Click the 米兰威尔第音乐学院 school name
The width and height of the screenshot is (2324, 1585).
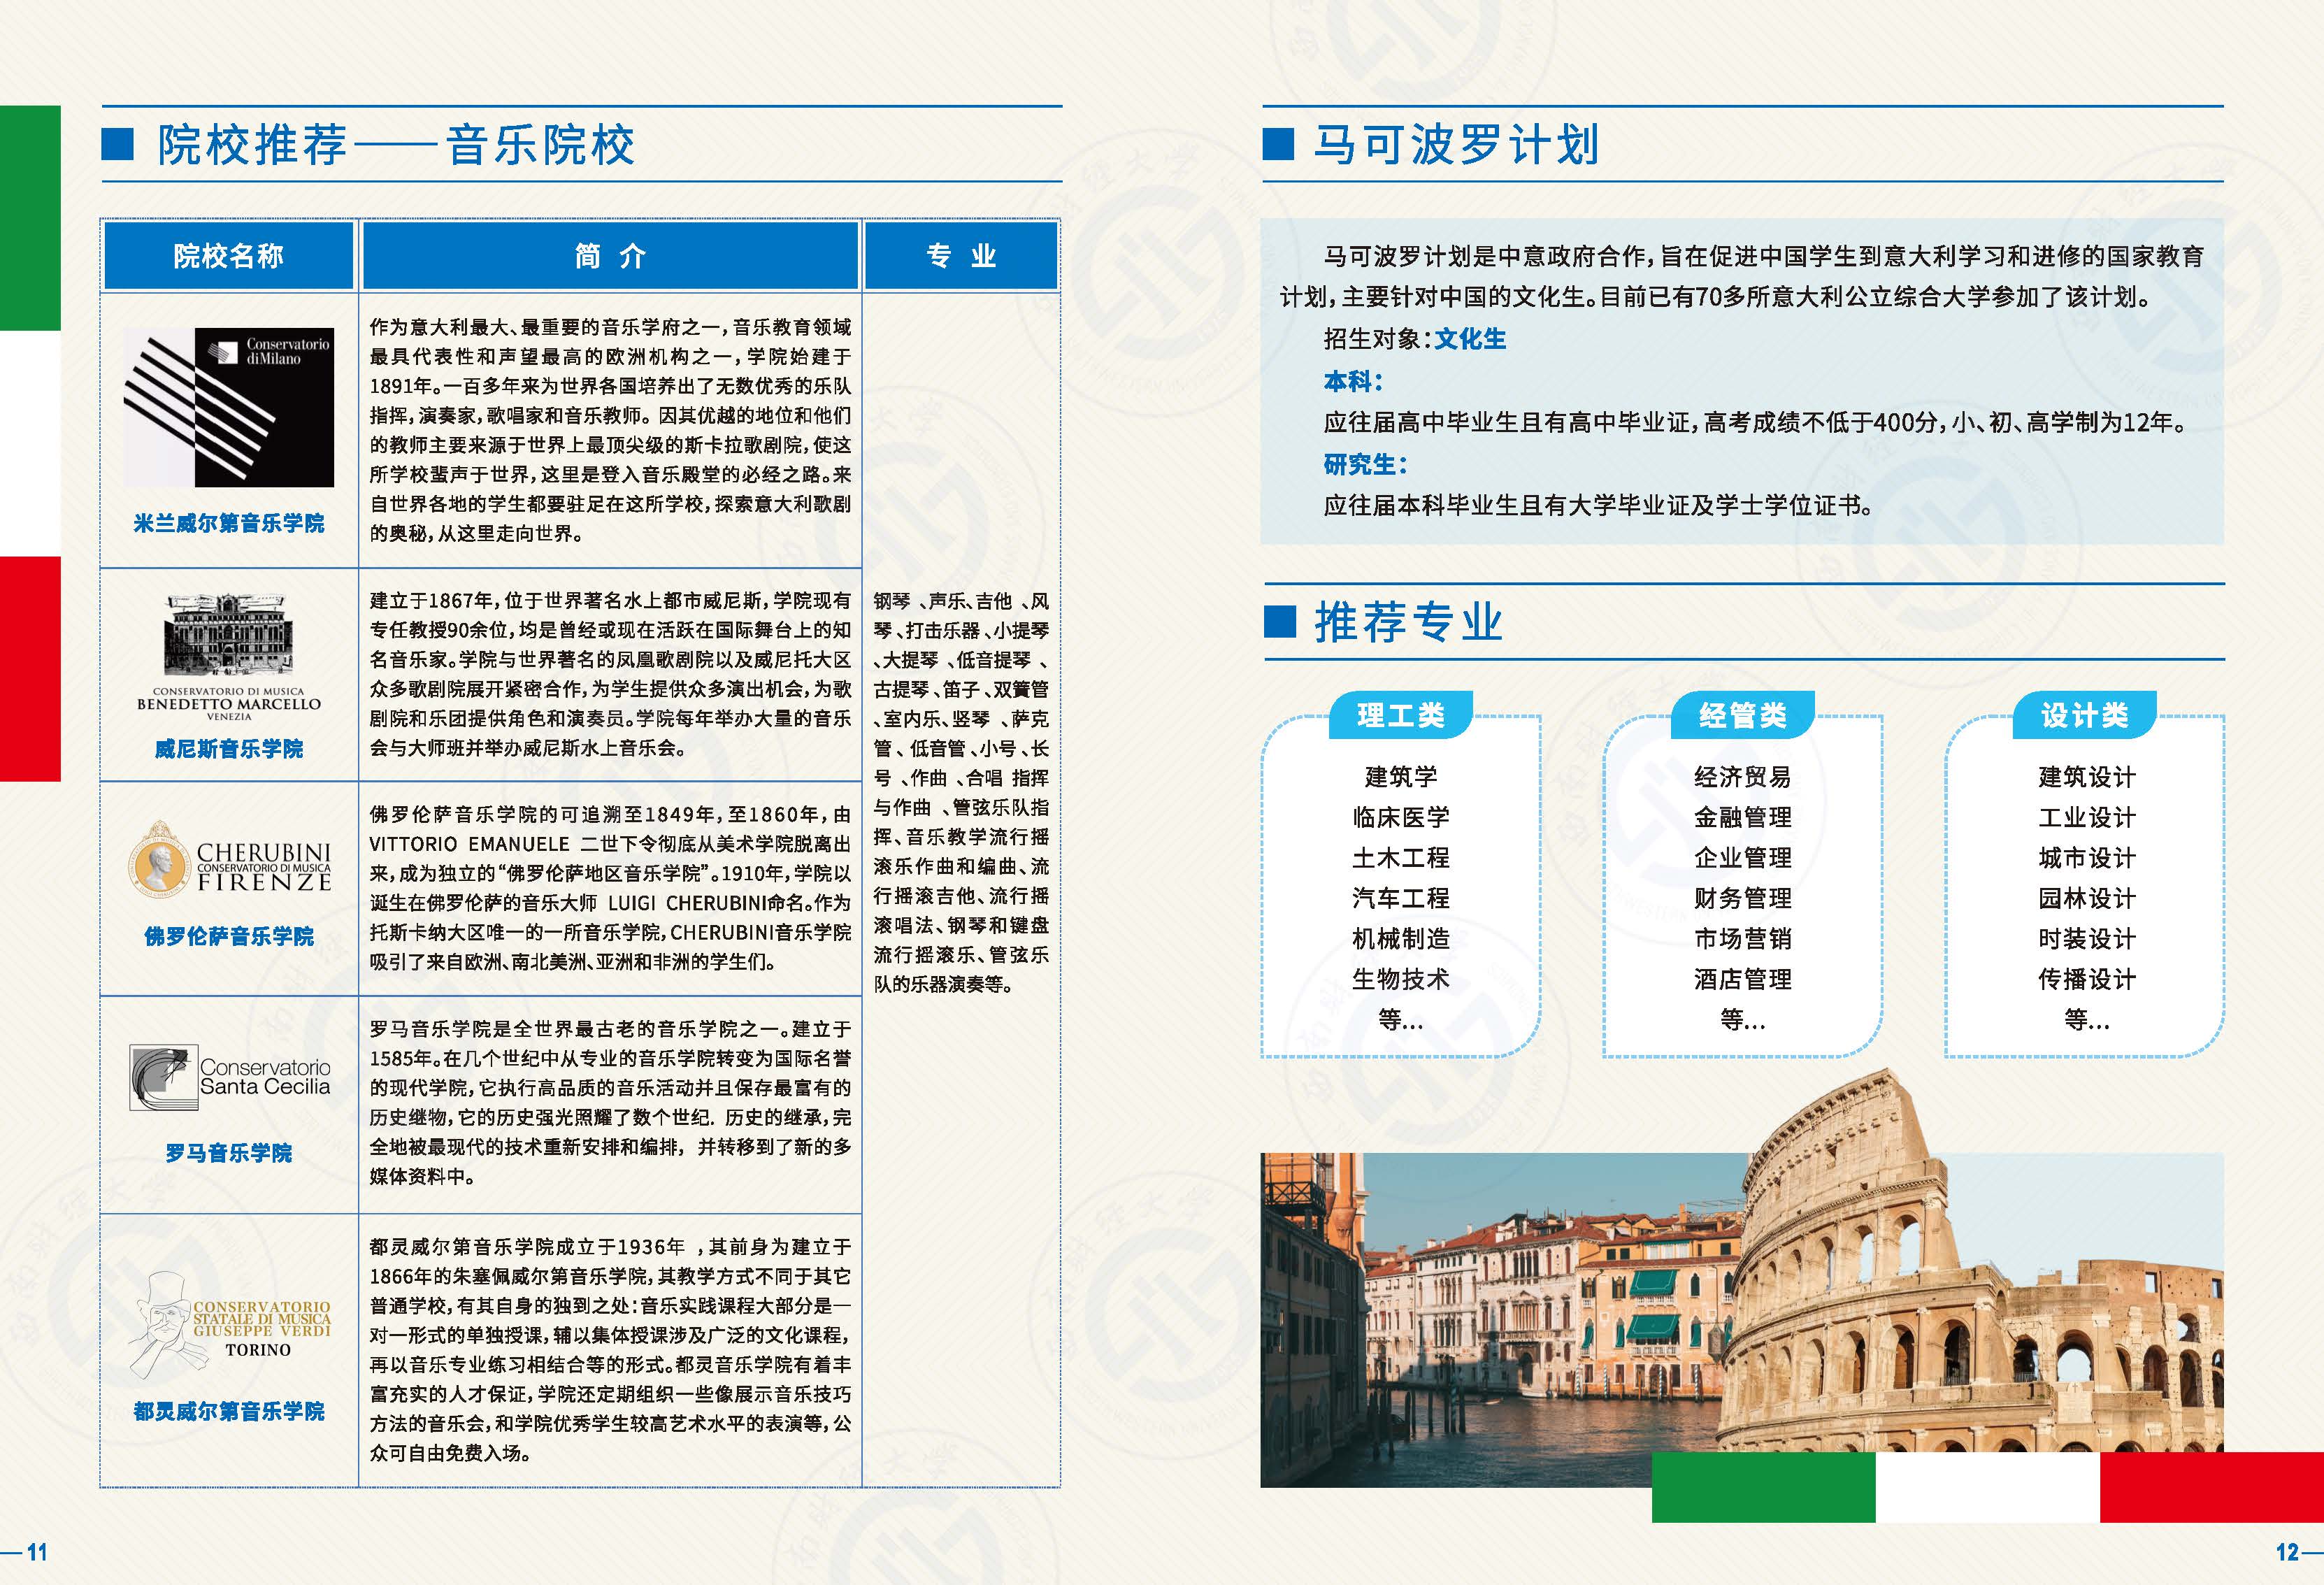pyautogui.click(x=228, y=523)
